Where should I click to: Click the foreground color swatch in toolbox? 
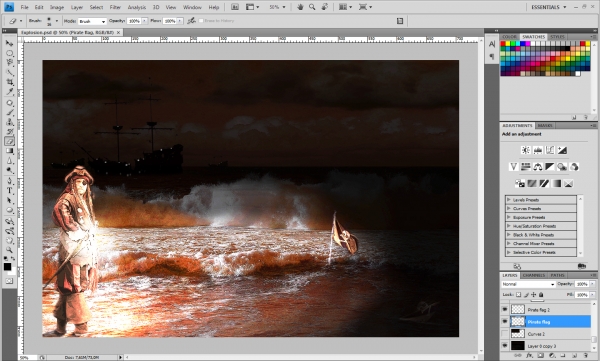pyautogui.click(x=7, y=267)
